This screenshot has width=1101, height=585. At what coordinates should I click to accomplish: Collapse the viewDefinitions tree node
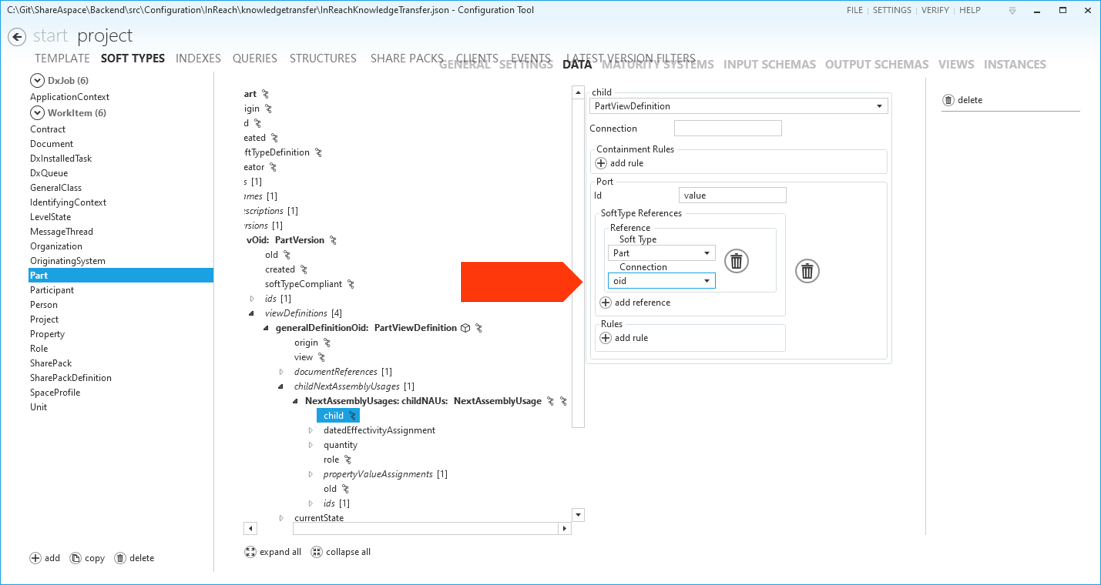(252, 314)
